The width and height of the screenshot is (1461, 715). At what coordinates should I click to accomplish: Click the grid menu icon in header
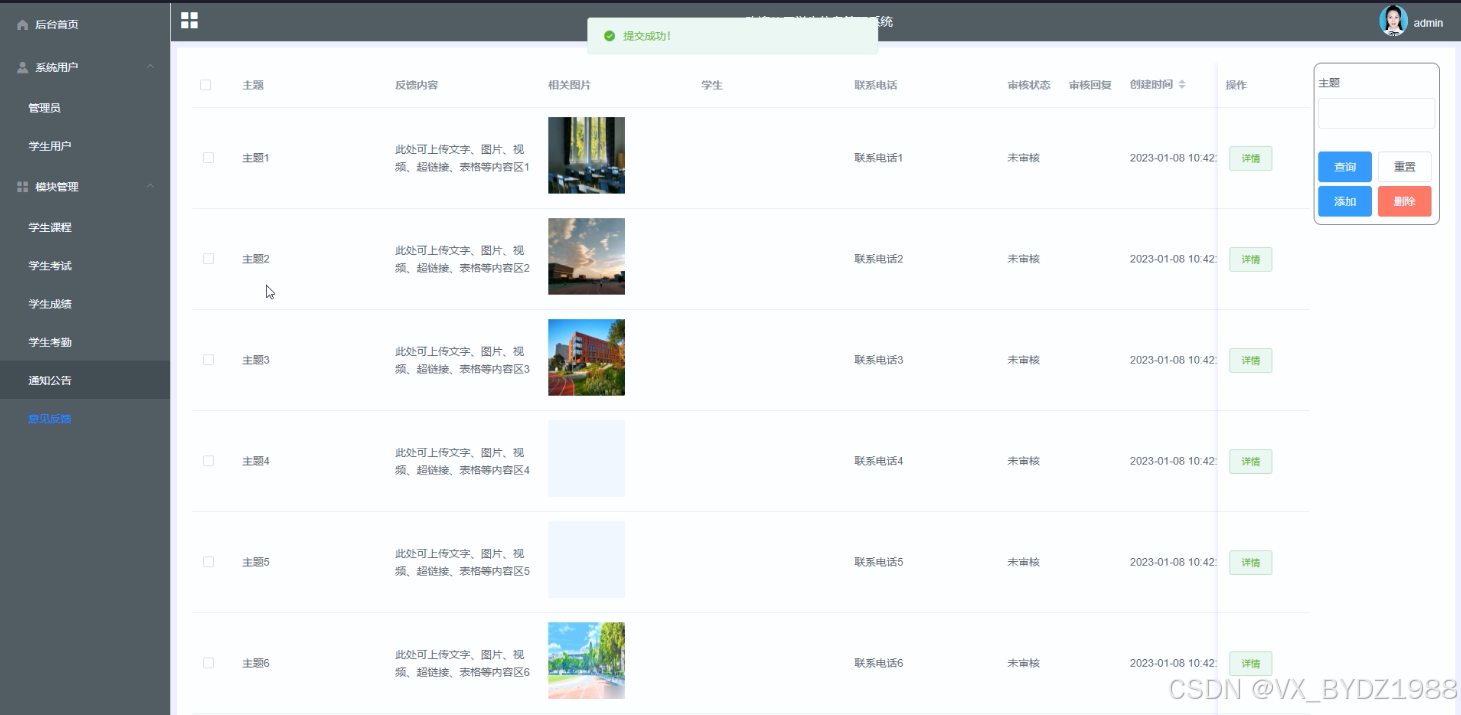click(189, 20)
